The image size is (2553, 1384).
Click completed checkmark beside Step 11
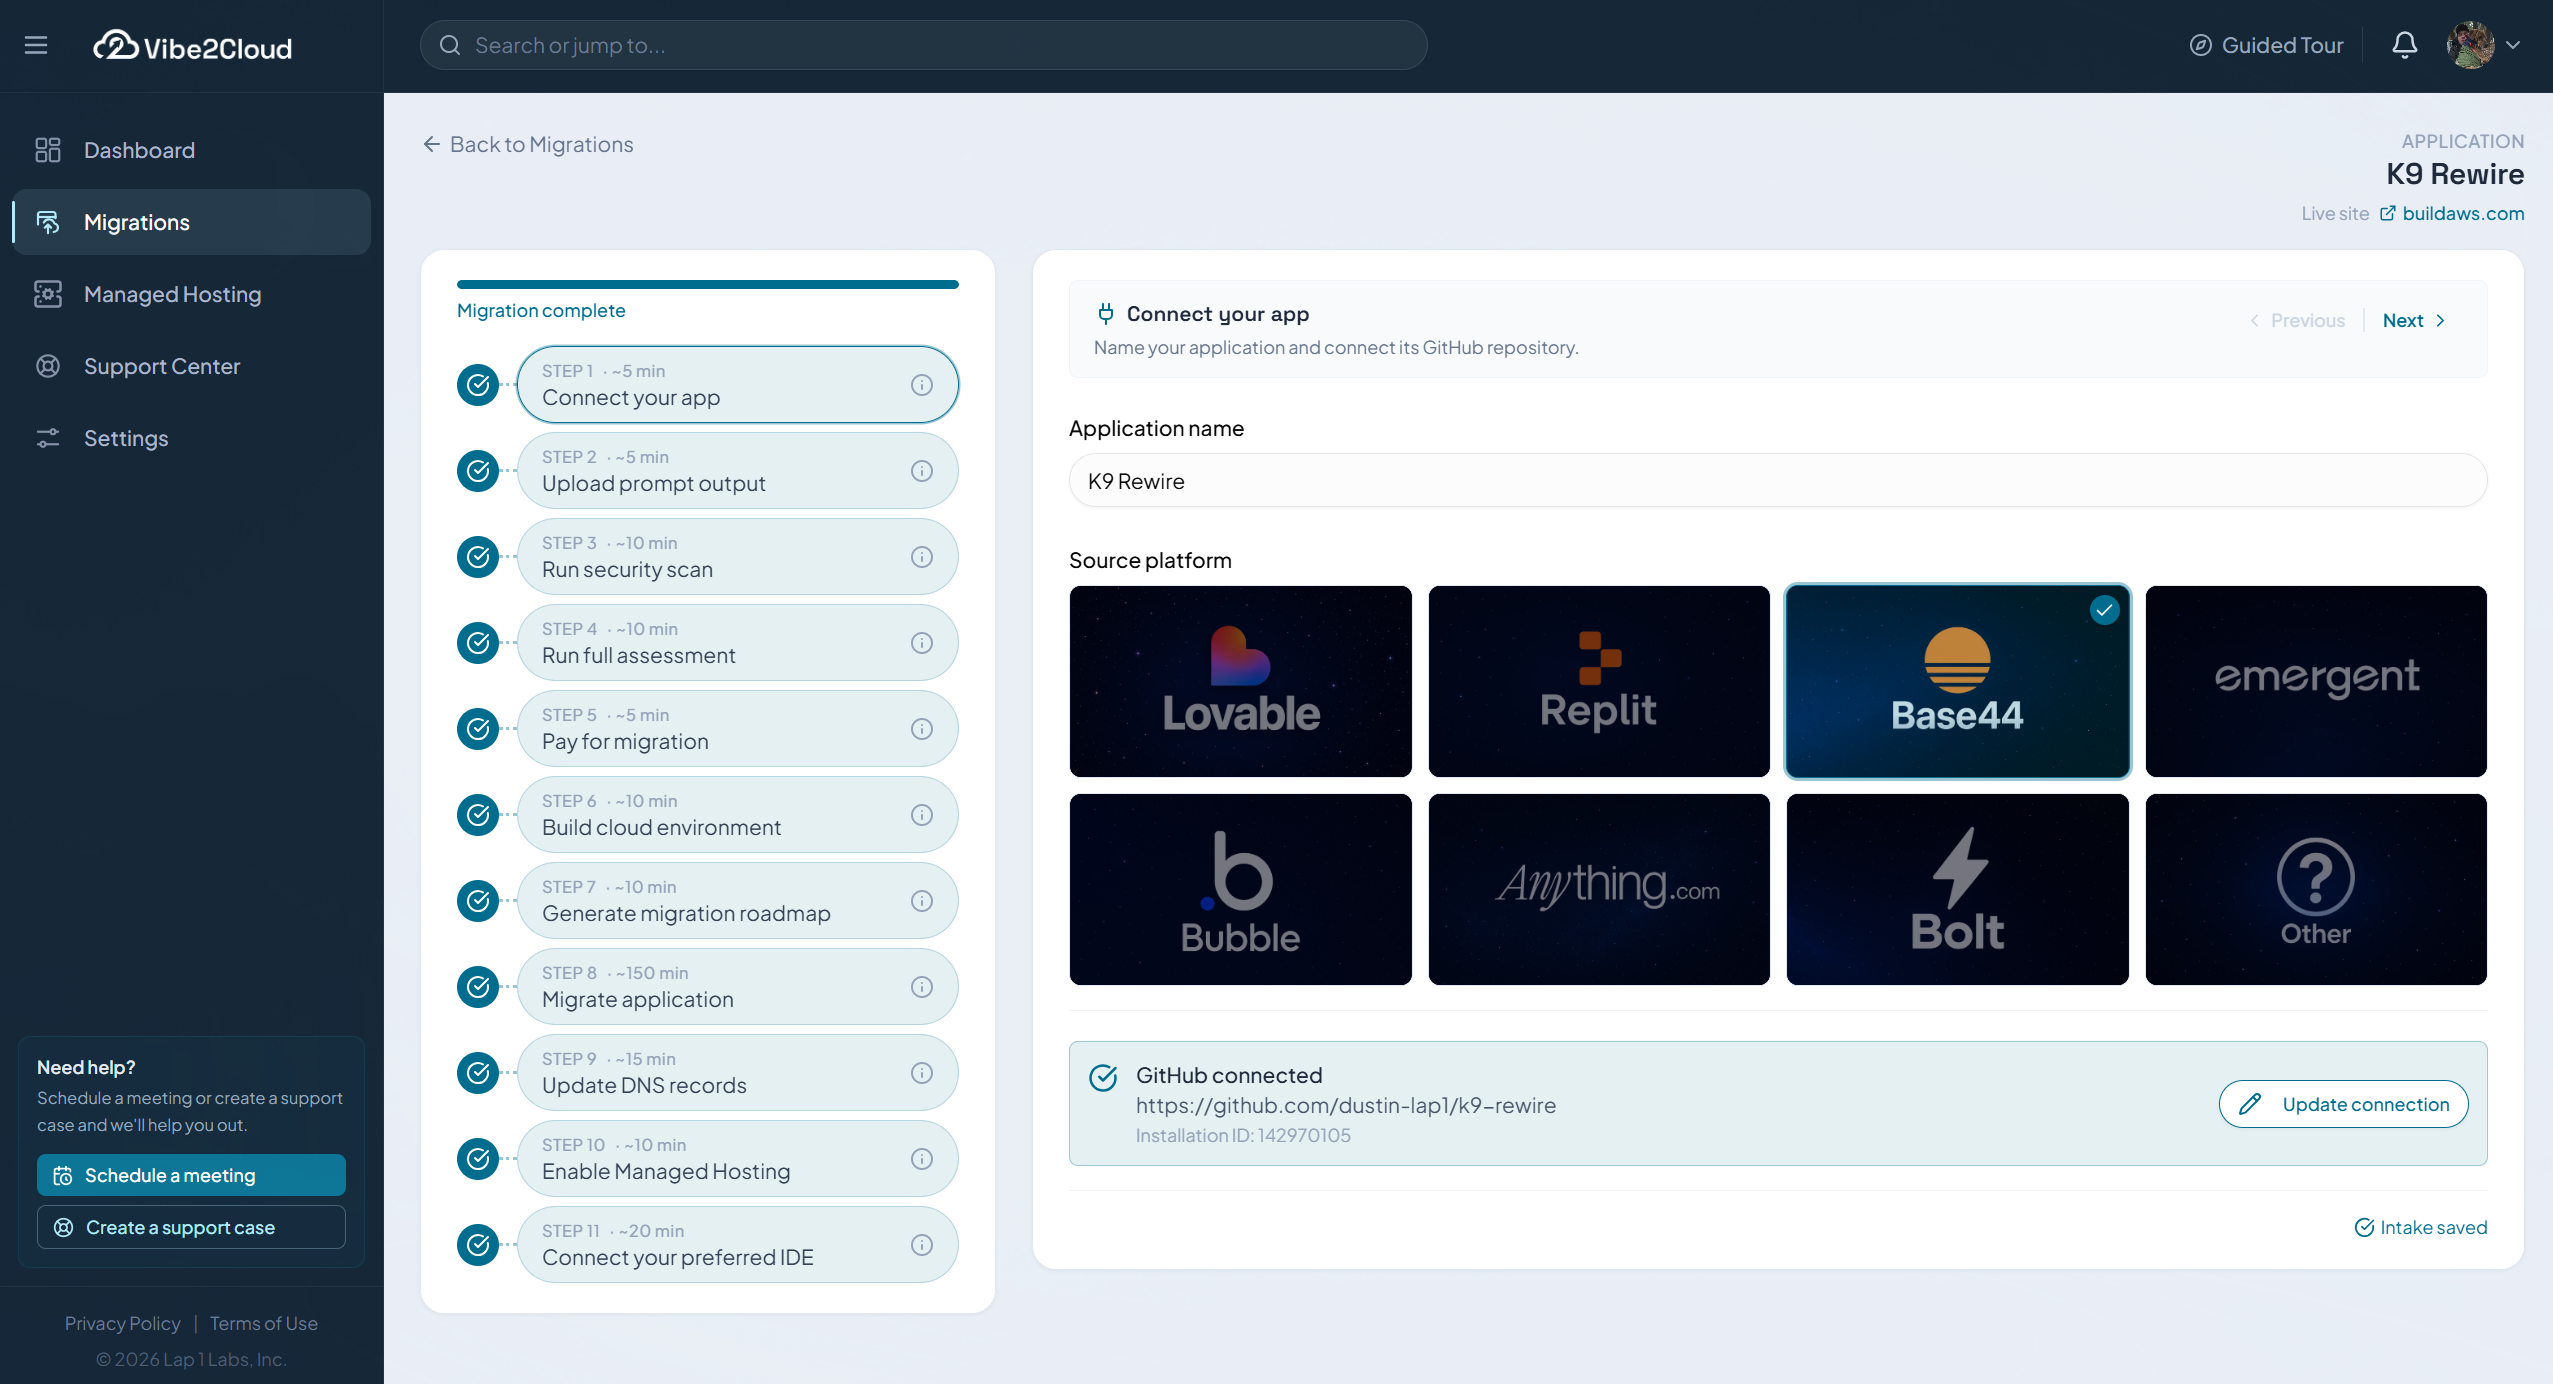click(478, 1245)
